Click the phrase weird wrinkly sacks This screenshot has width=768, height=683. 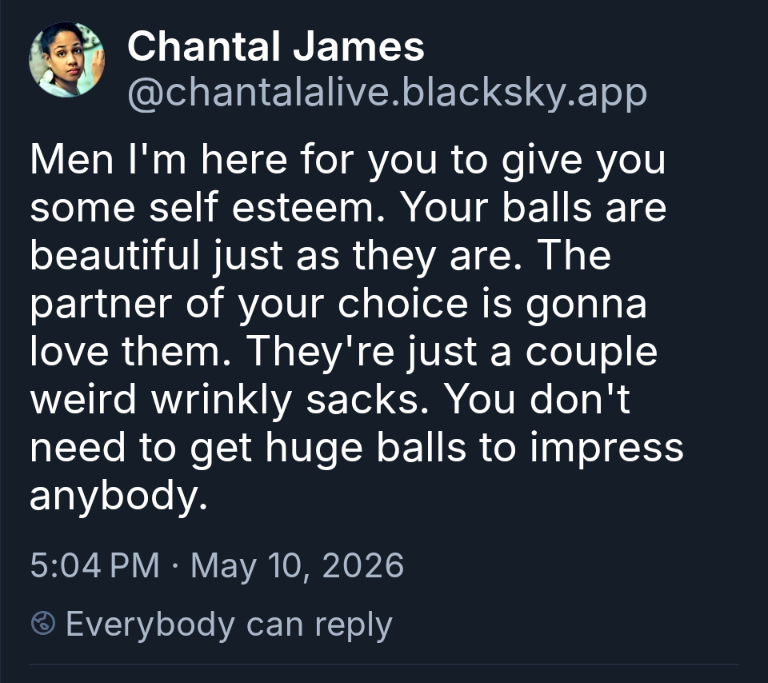pyautogui.click(x=232, y=400)
